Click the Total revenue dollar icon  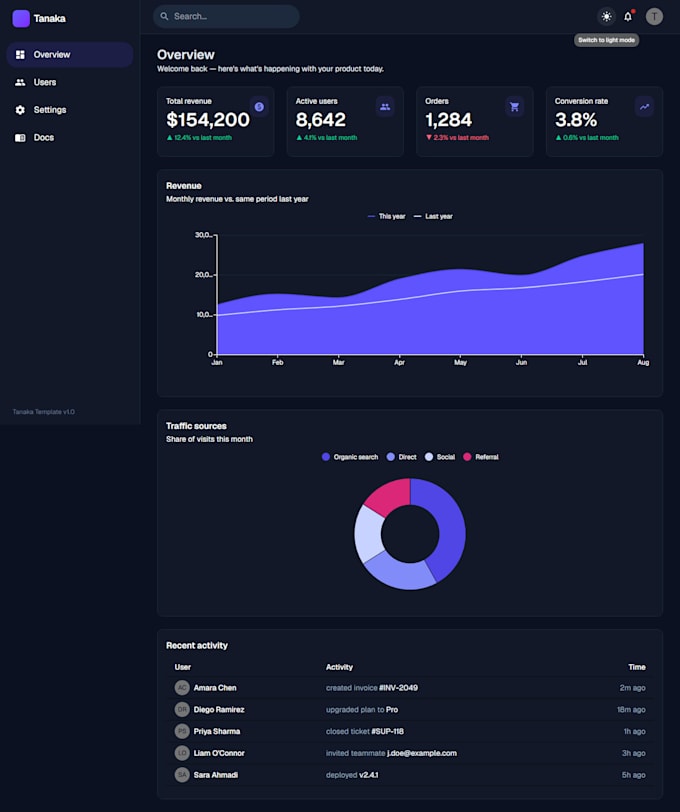coord(259,107)
